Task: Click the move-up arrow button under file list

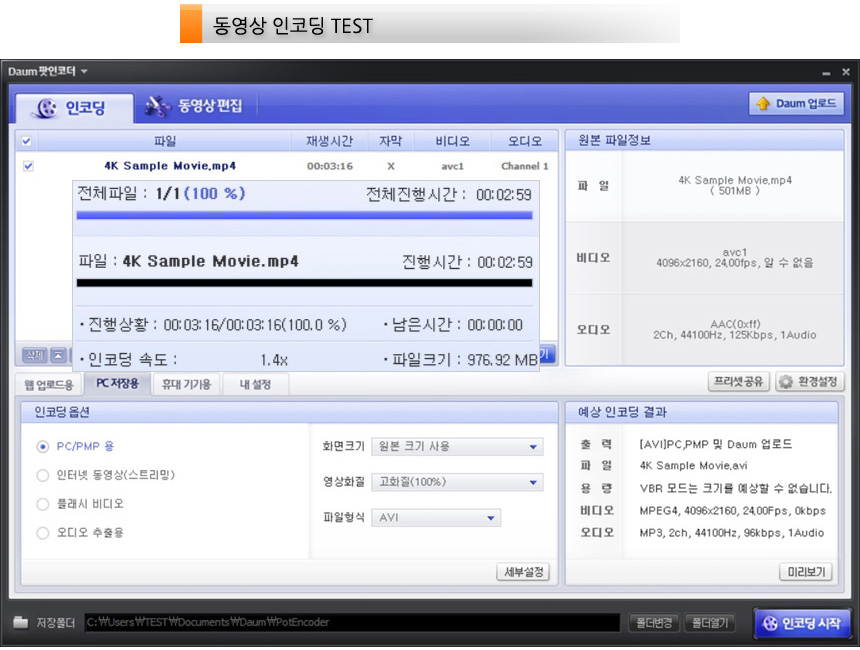Action: pyautogui.click(x=58, y=355)
